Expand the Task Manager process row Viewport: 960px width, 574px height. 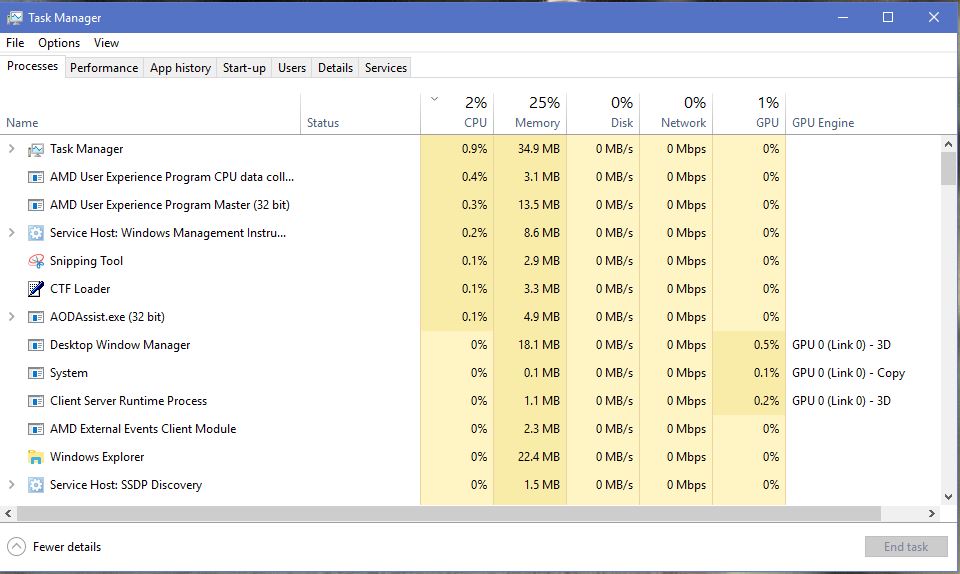click(11, 149)
